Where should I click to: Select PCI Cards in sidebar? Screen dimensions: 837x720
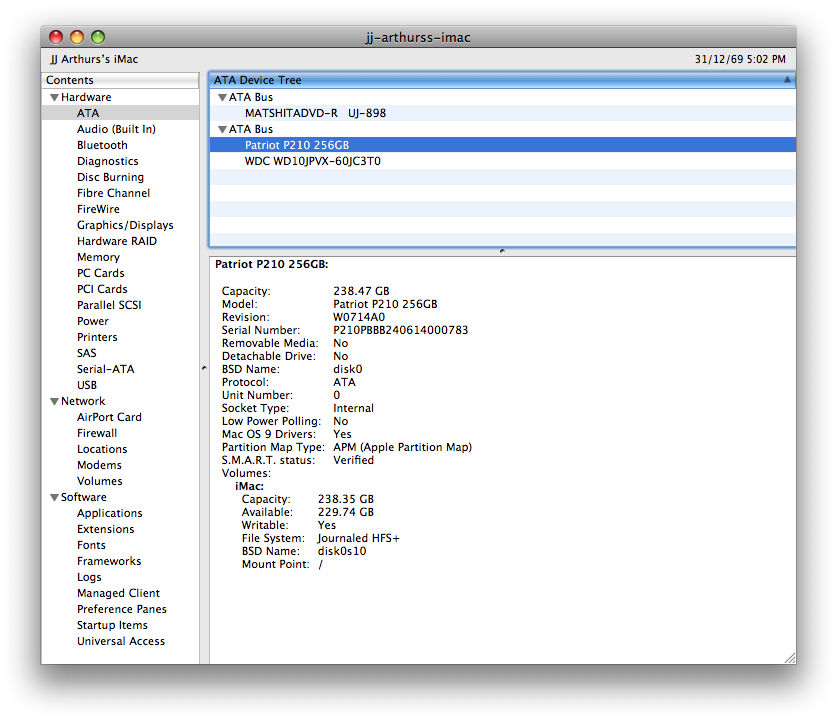click(x=102, y=289)
